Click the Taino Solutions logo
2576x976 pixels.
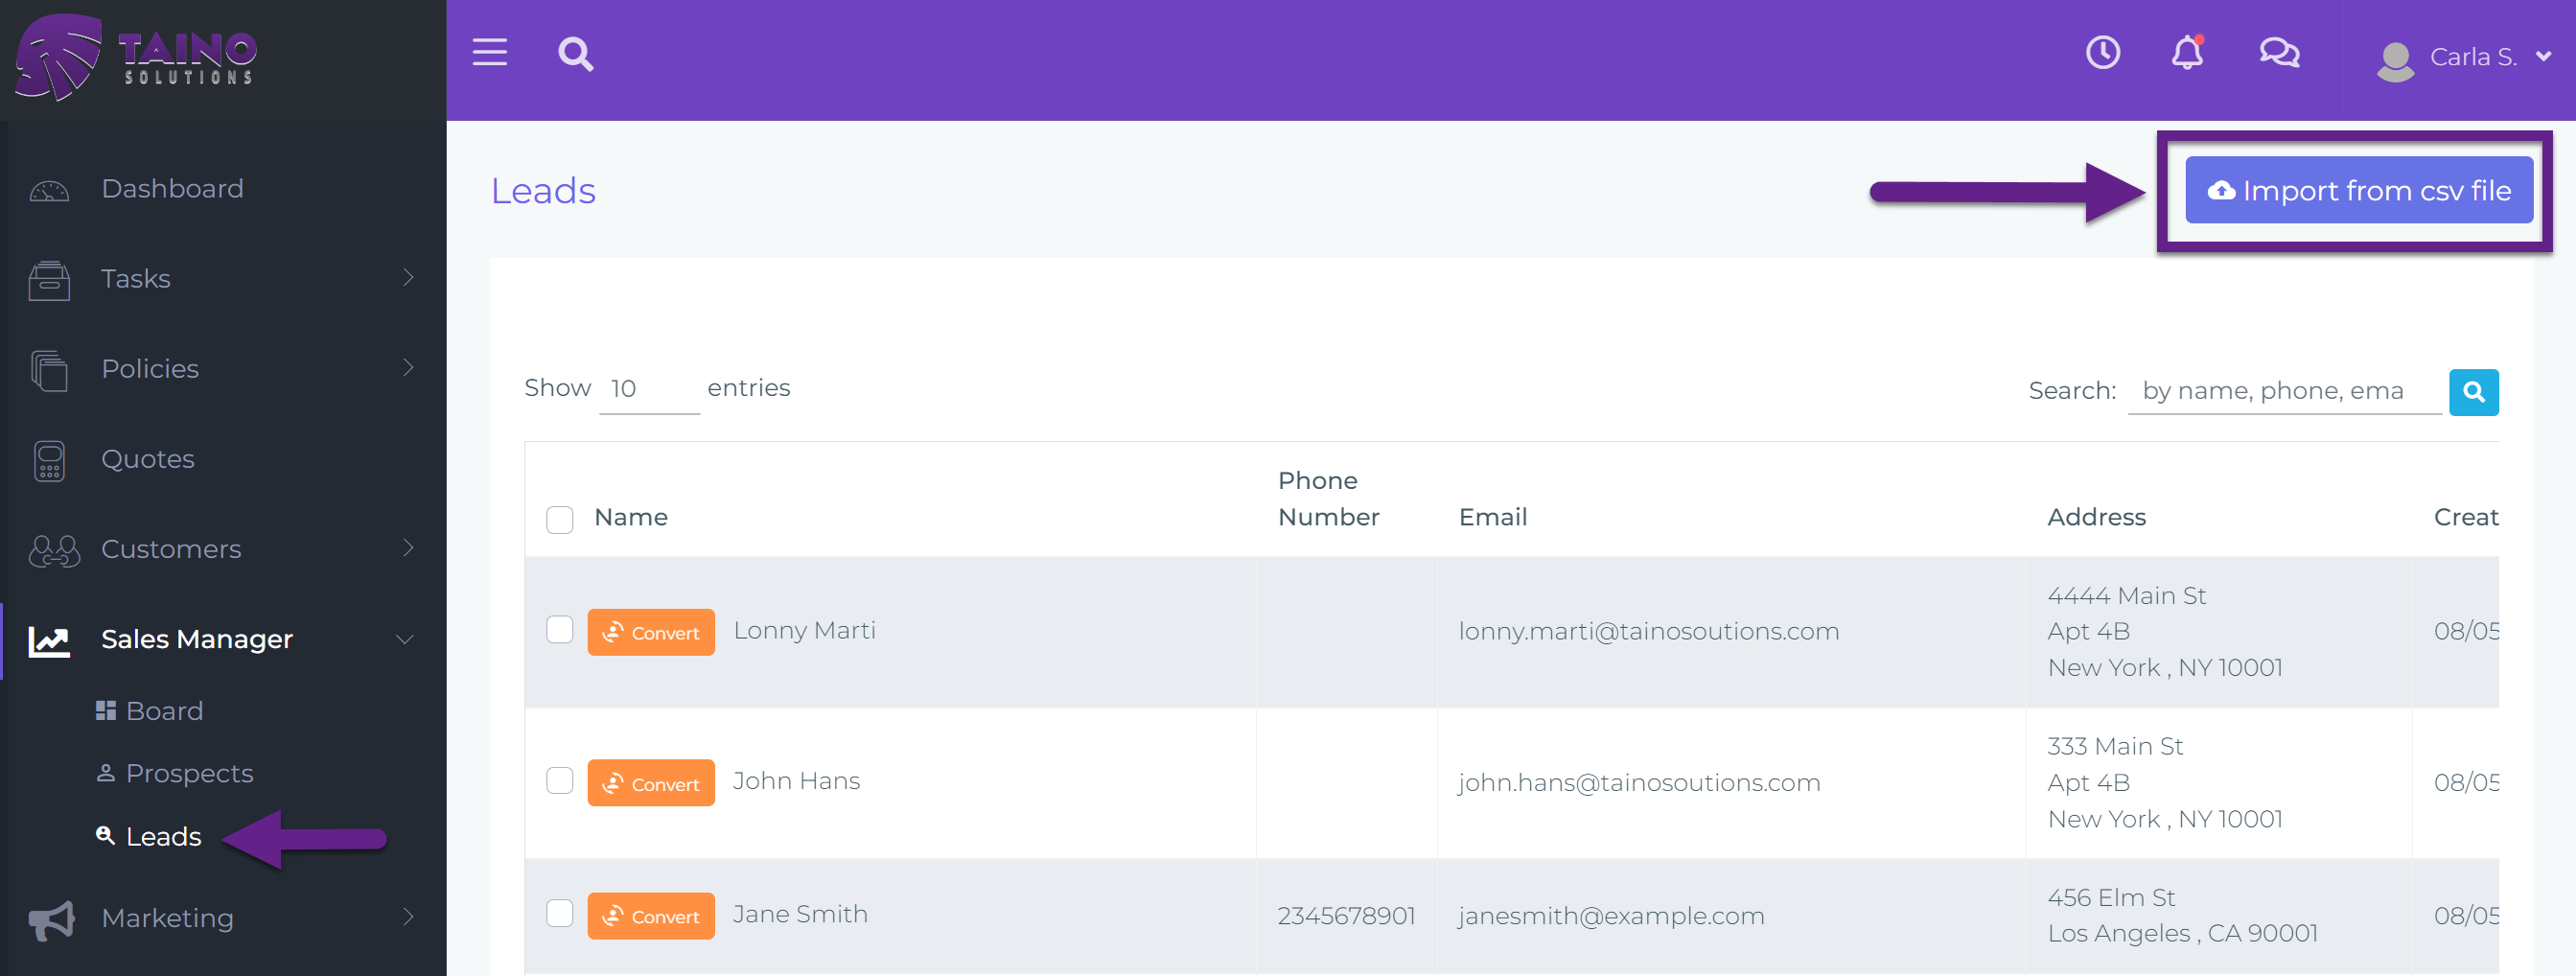(x=137, y=57)
